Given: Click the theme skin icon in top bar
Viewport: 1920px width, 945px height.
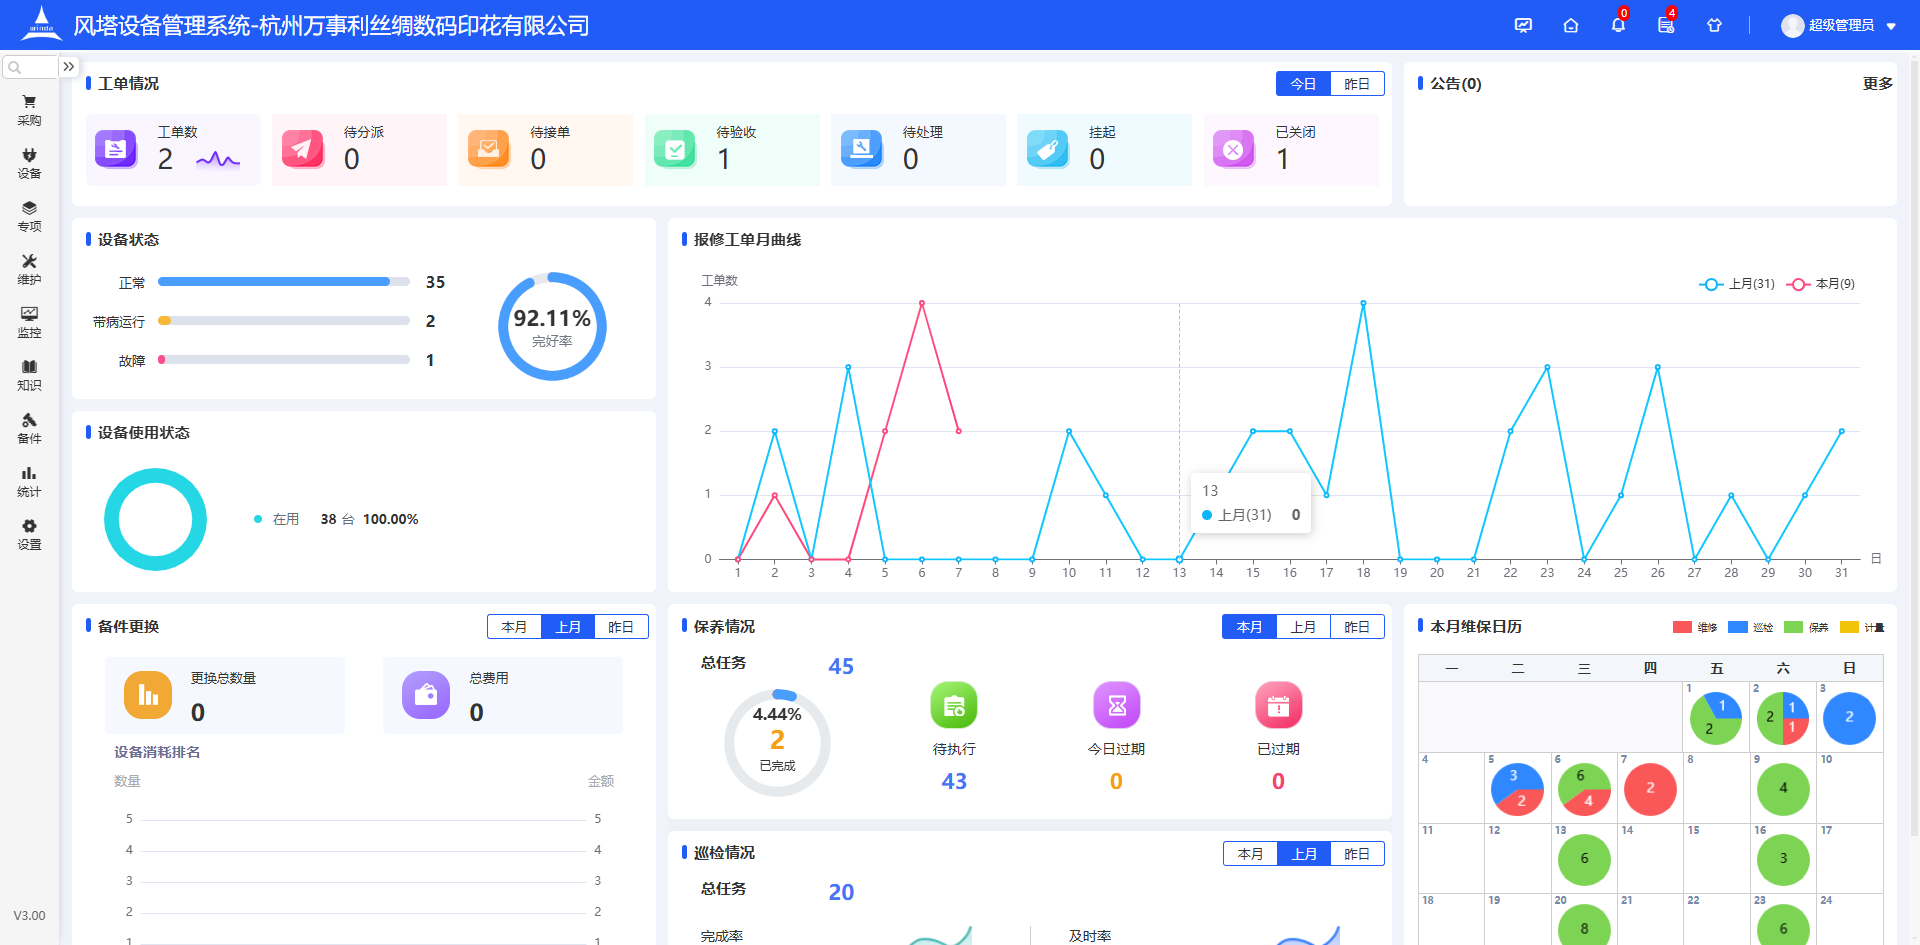Looking at the screenshot, I should tap(1715, 25).
